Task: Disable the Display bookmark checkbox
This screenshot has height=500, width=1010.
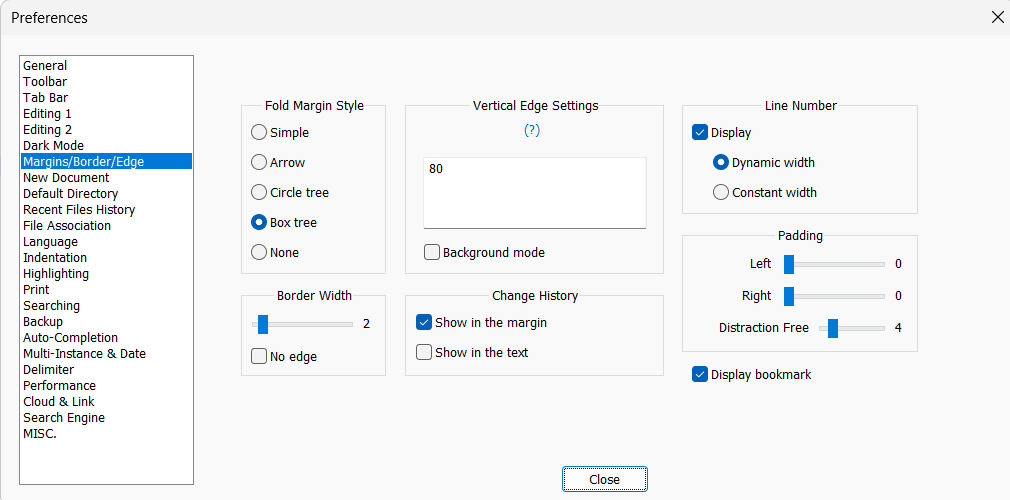Action: [x=700, y=375]
